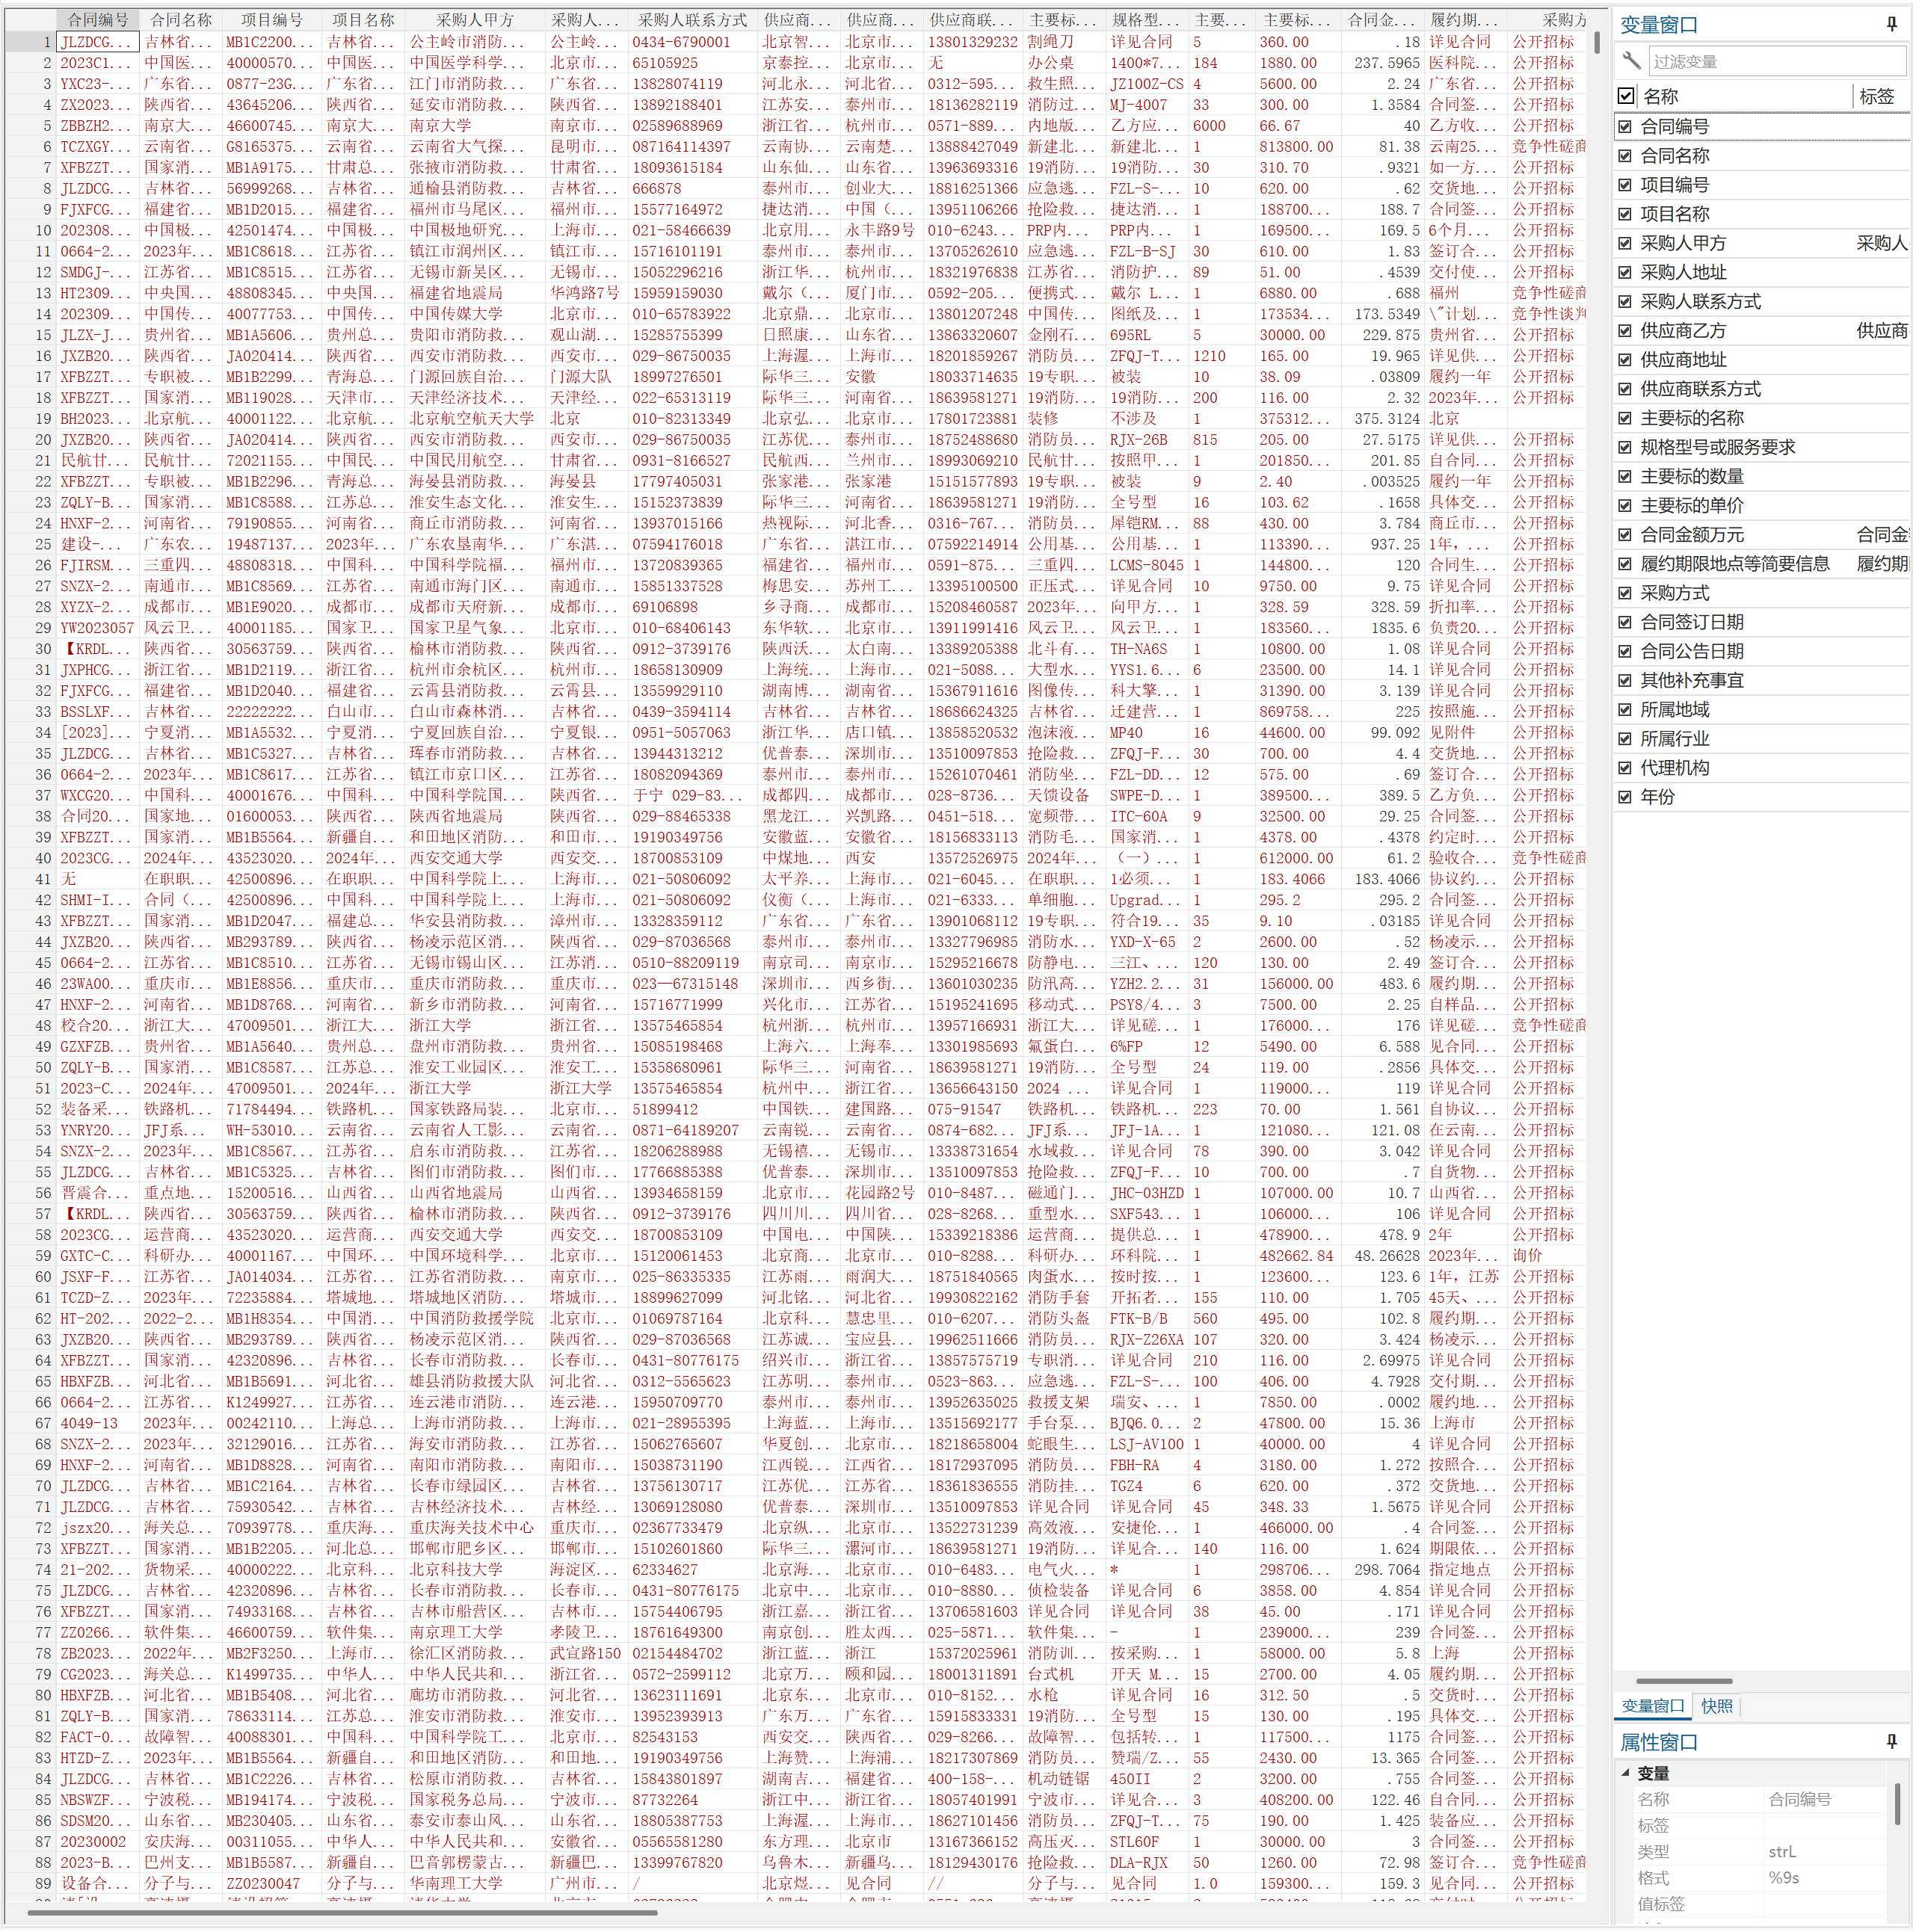
Task: Click the variables list horizontal scrollbar
Action: 1684,1681
